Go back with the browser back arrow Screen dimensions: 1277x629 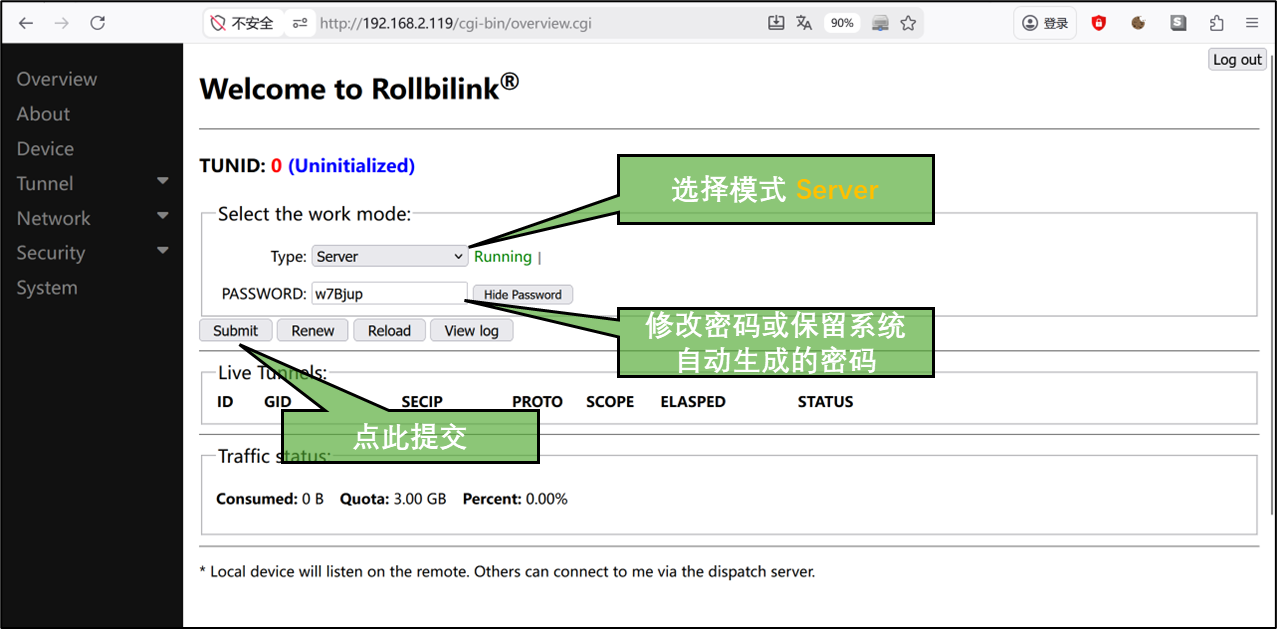pos(26,23)
